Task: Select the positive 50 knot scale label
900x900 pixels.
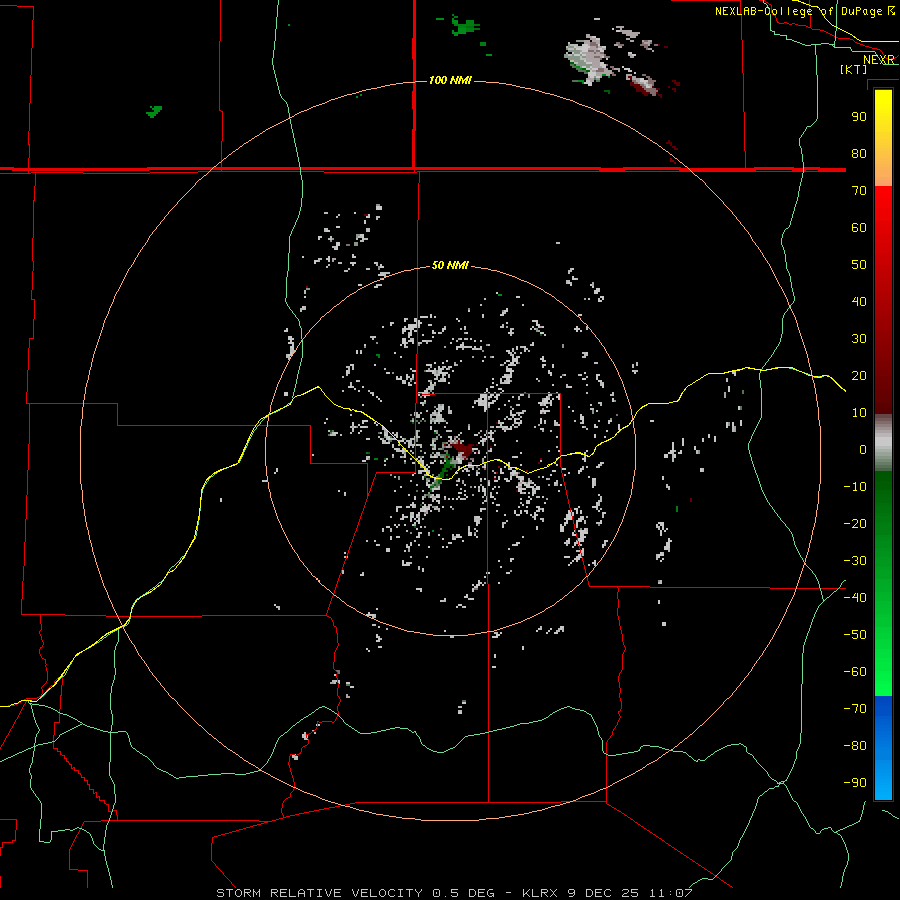Action: [859, 265]
